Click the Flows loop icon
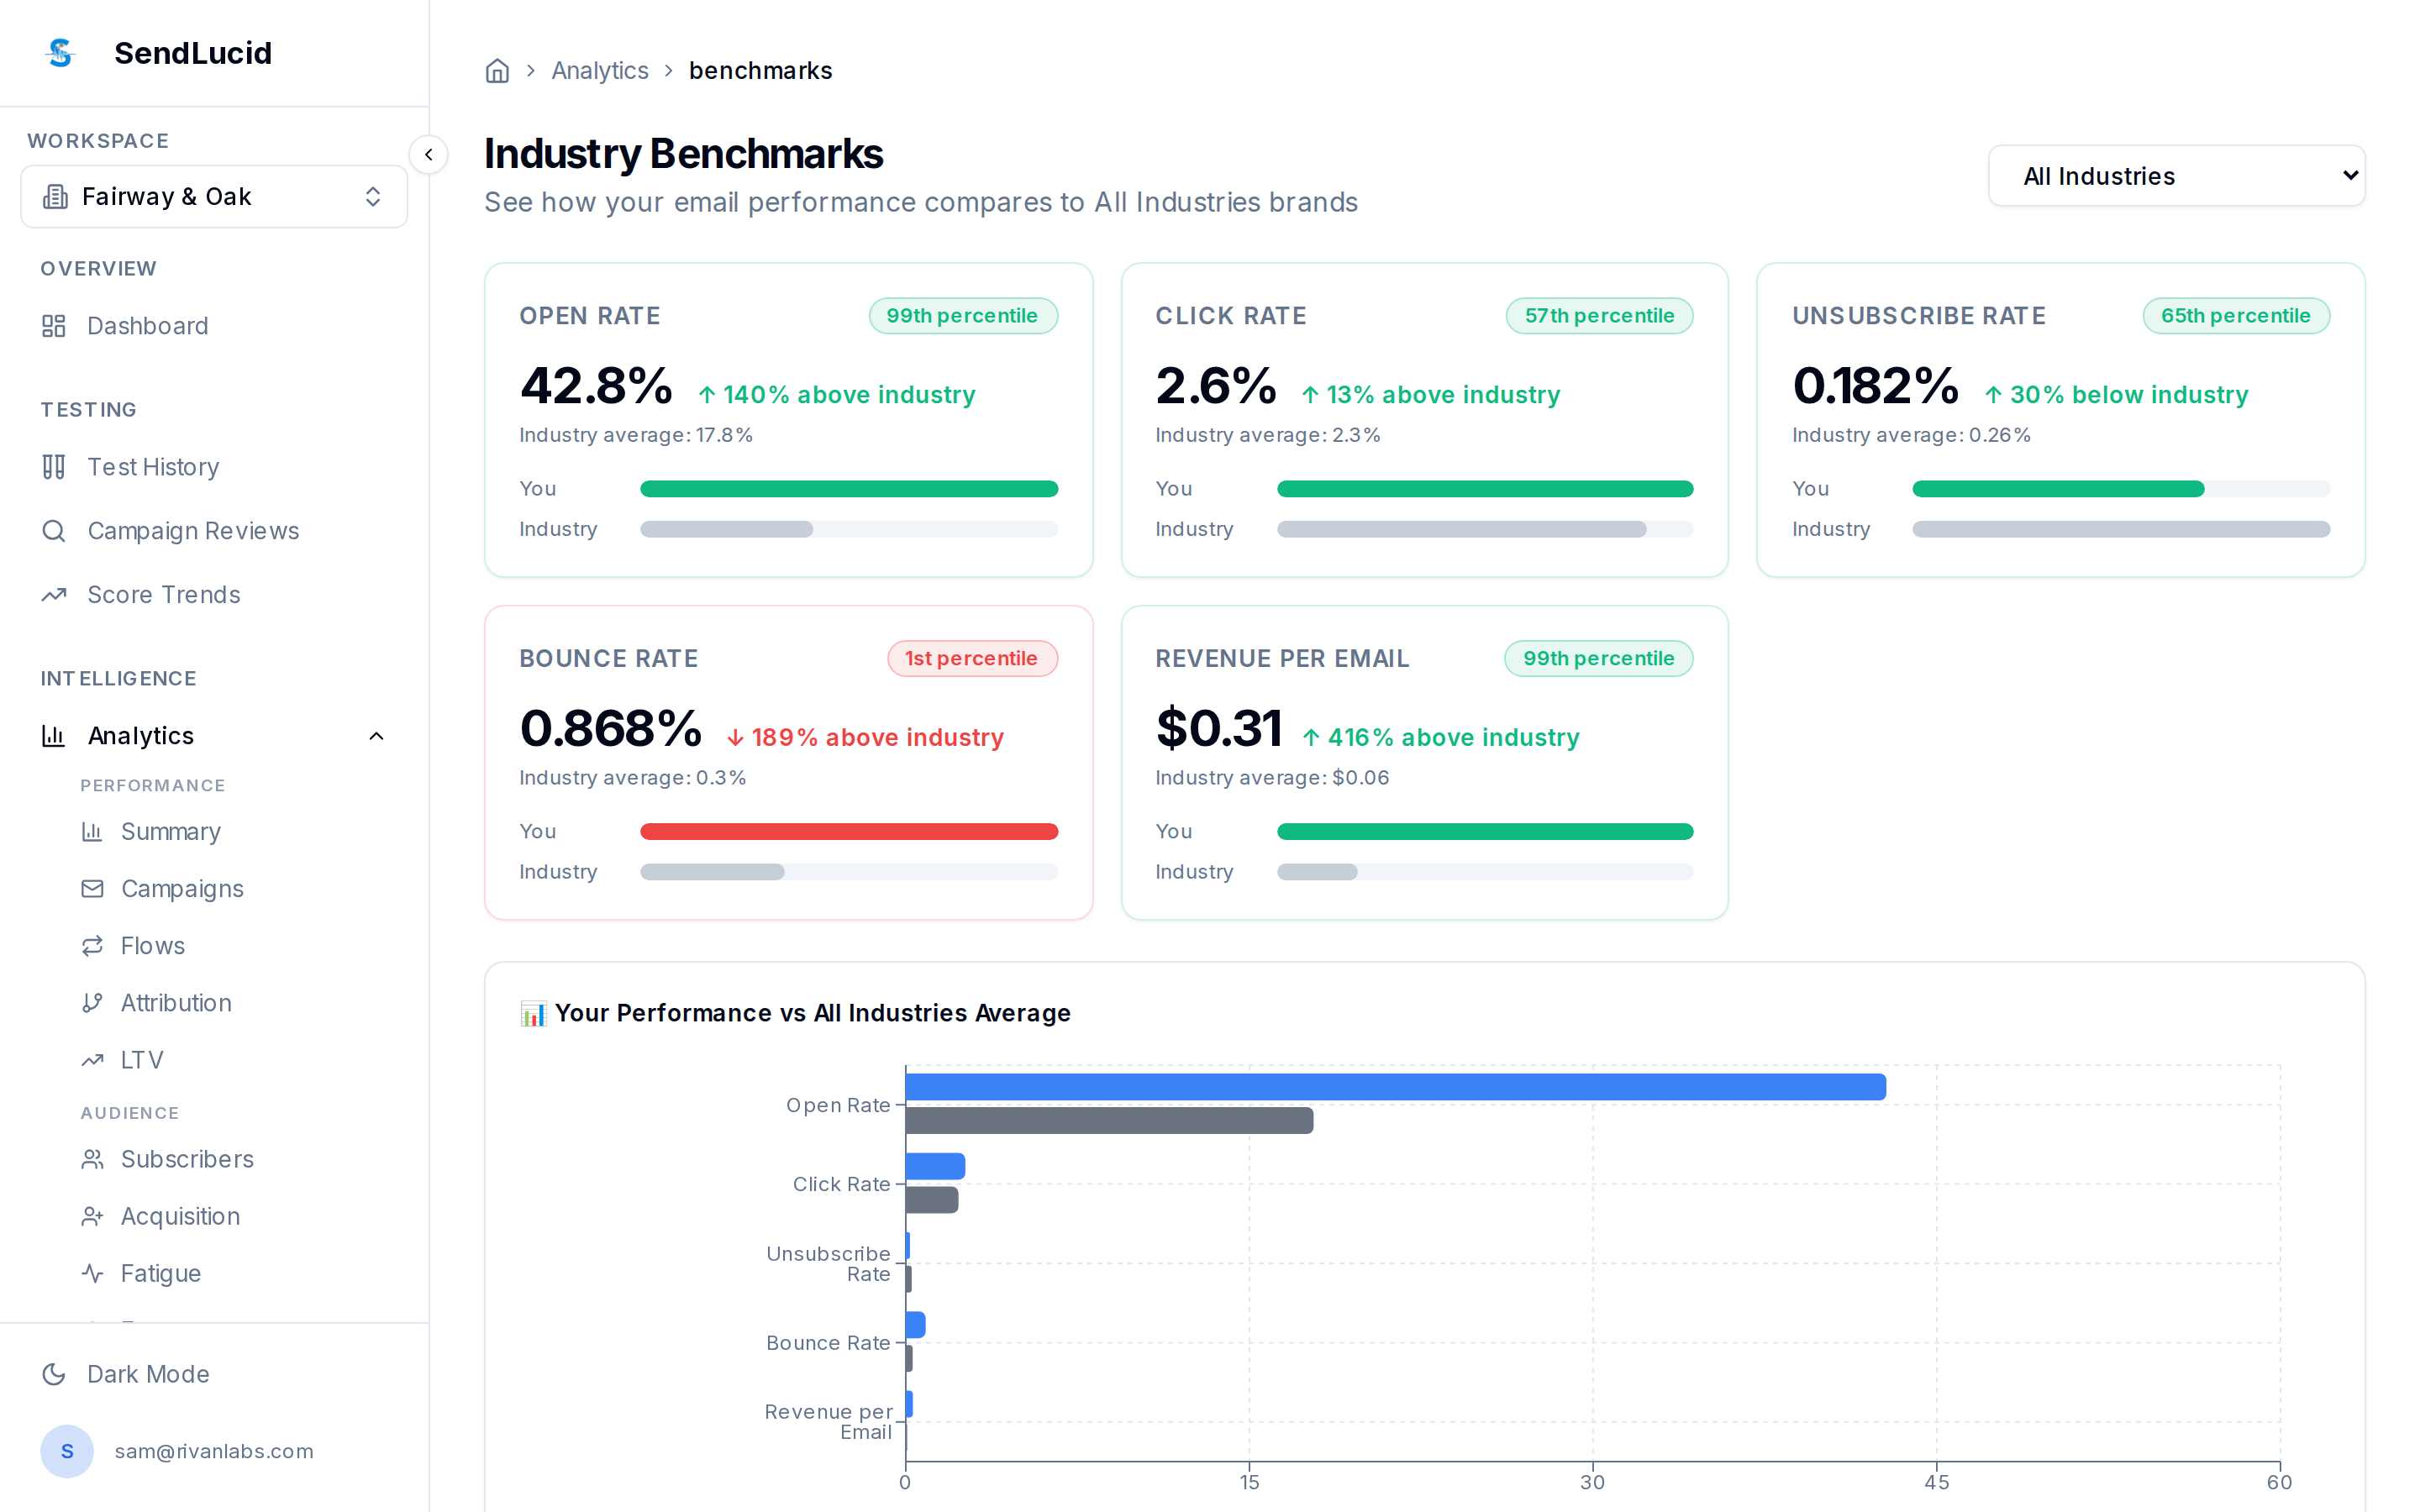 [92, 946]
